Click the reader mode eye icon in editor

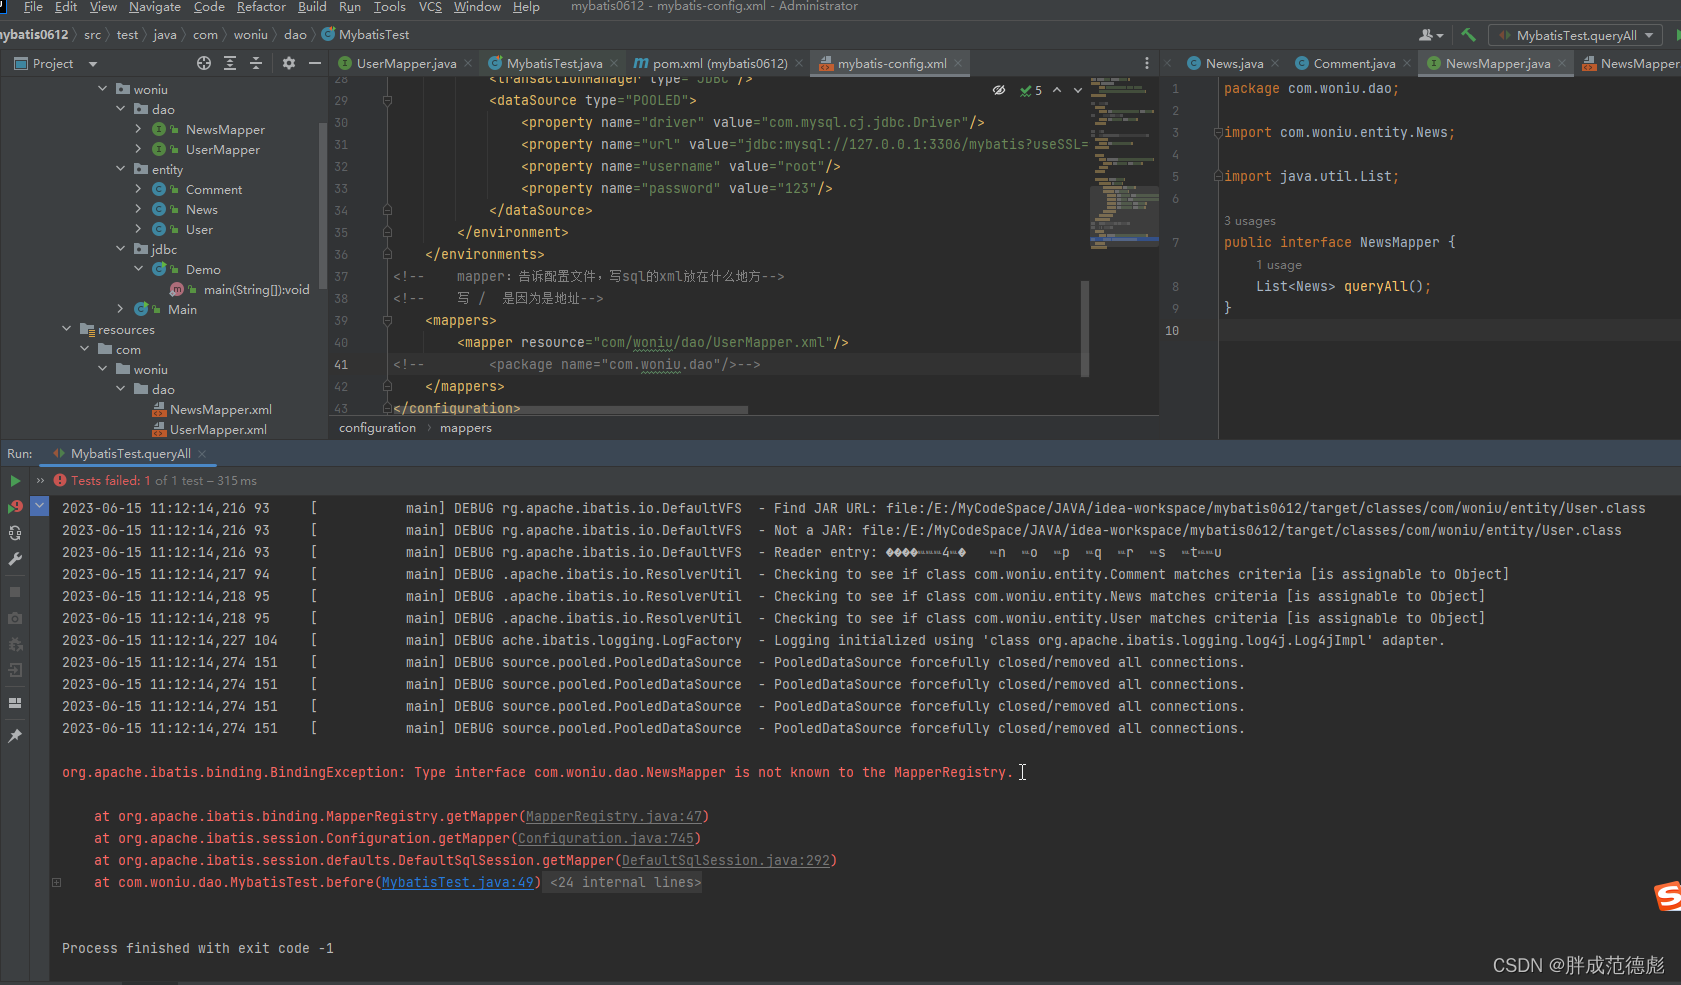point(999,90)
